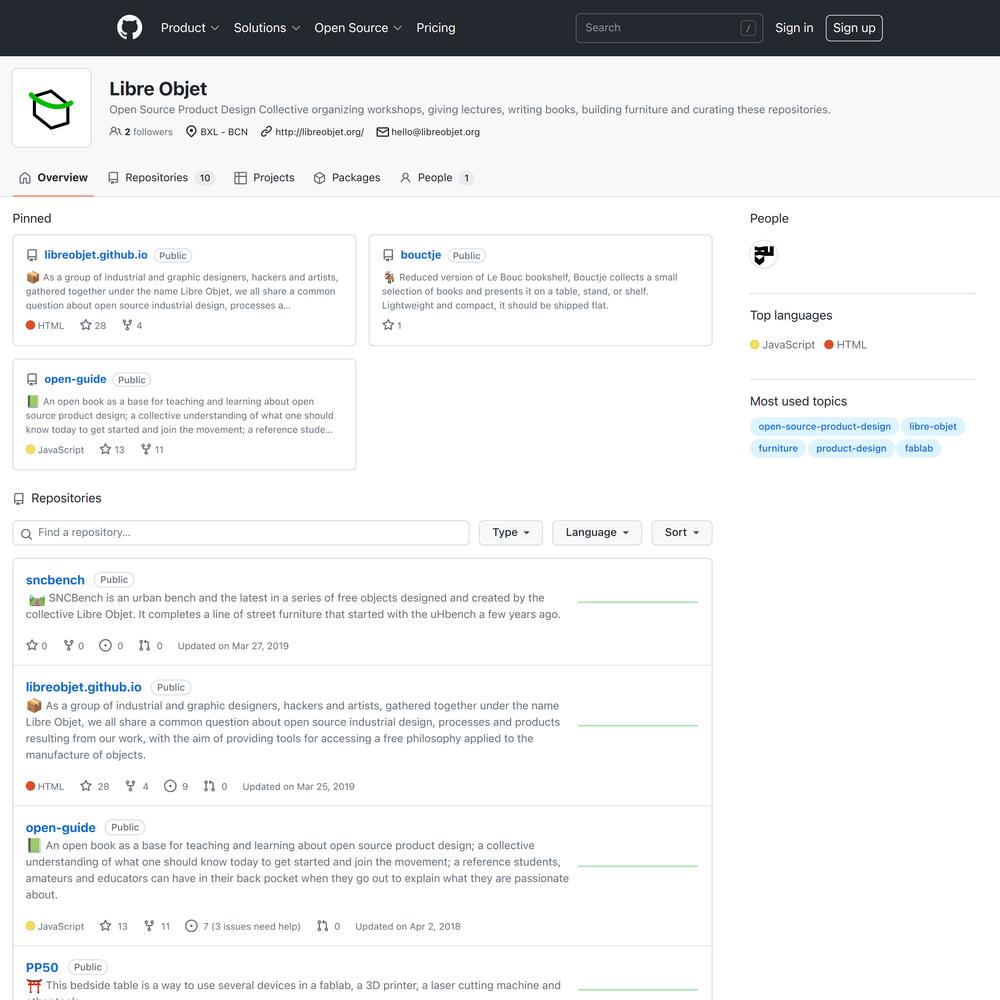The width and height of the screenshot is (1000, 1000).
Task: Open stars 13 in open-guide list row
Action: tap(114, 926)
